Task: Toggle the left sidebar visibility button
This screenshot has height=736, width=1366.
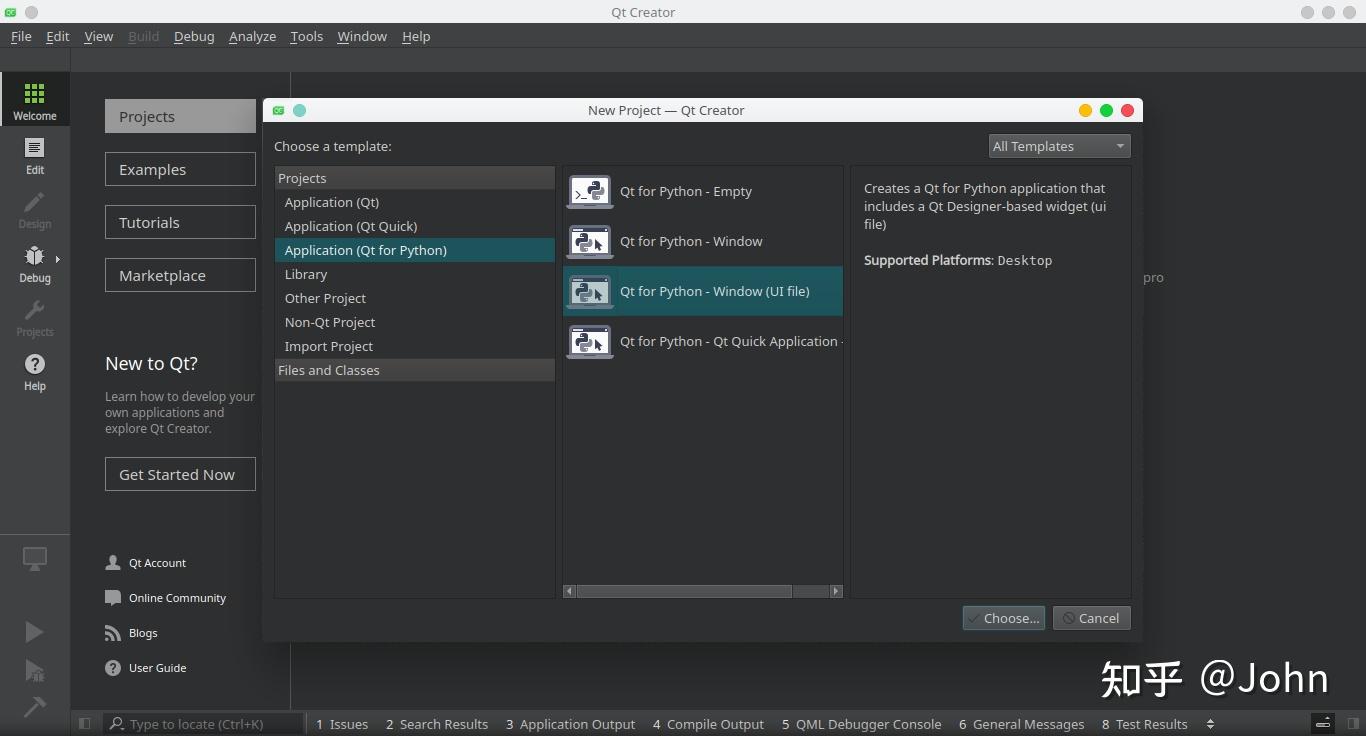Action: 85,724
